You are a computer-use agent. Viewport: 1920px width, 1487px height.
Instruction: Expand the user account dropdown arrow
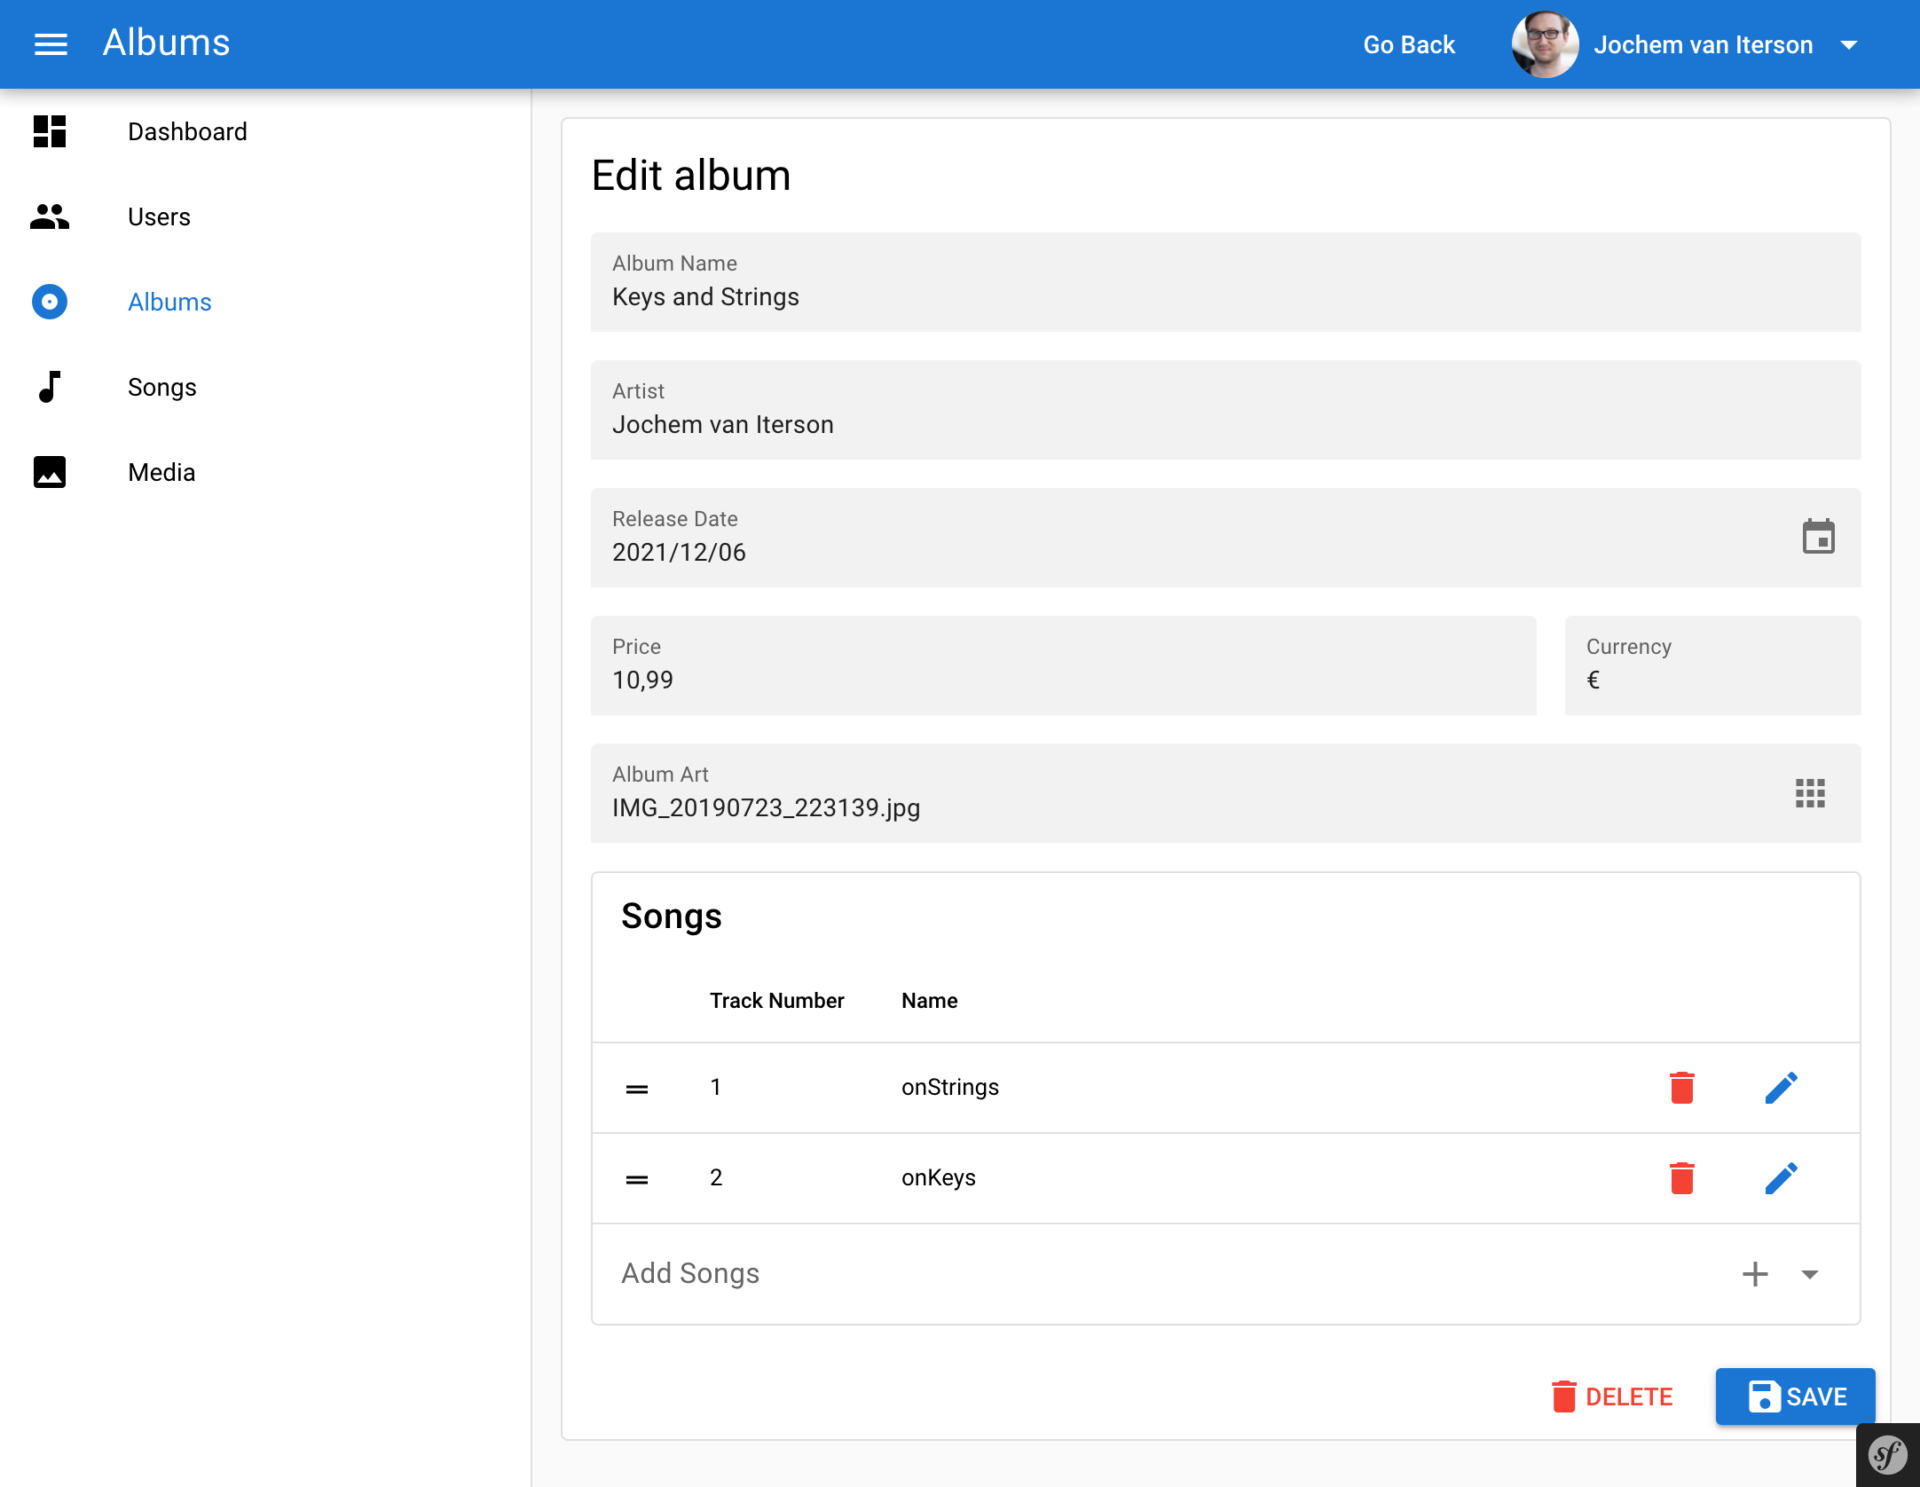[1849, 45]
